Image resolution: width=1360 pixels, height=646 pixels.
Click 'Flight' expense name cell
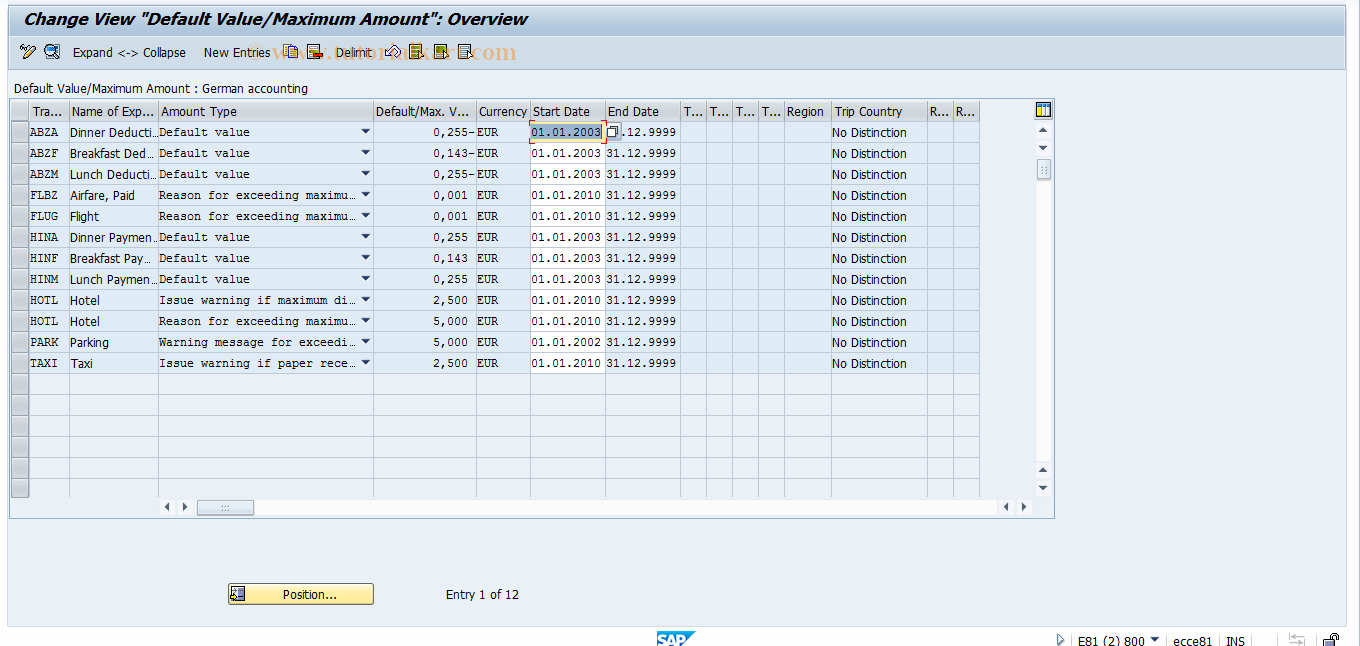[x=113, y=216]
